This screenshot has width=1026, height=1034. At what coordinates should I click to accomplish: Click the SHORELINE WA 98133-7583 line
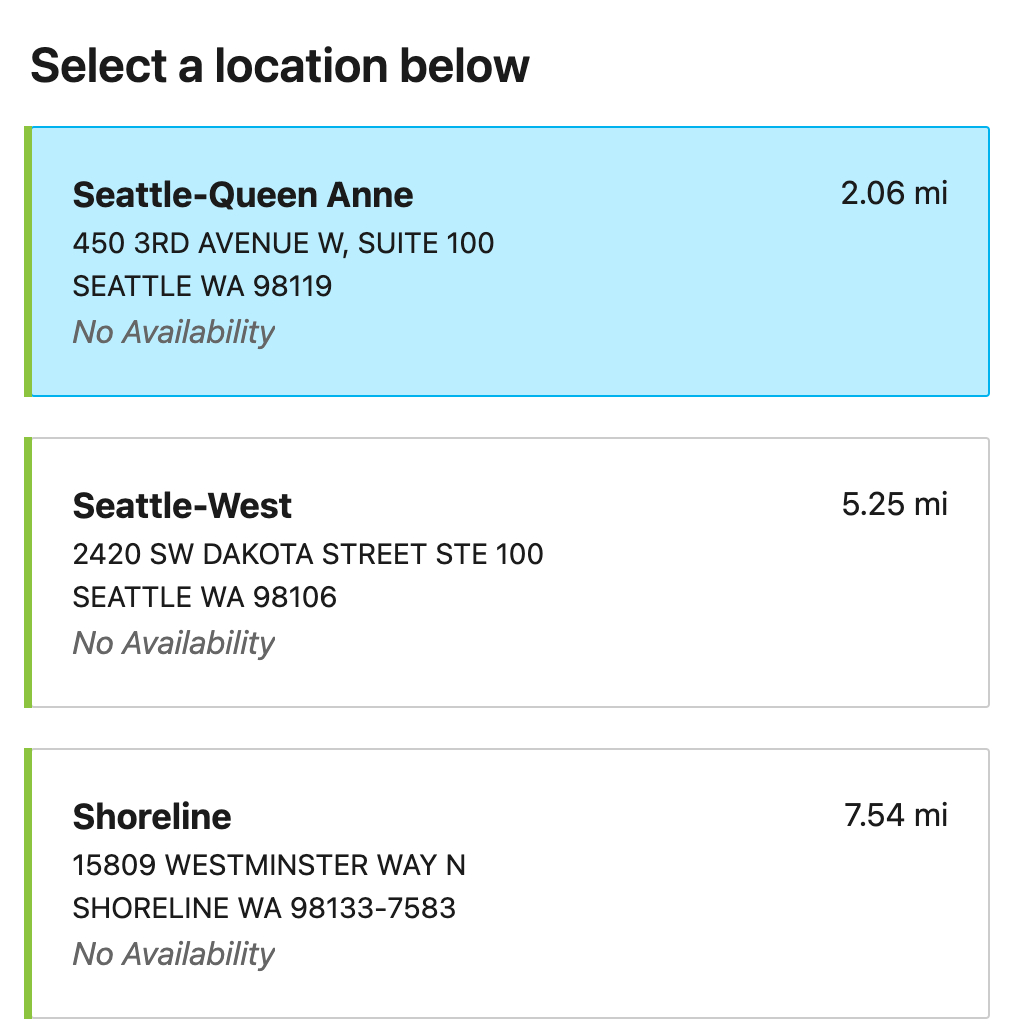[x=264, y=908]
